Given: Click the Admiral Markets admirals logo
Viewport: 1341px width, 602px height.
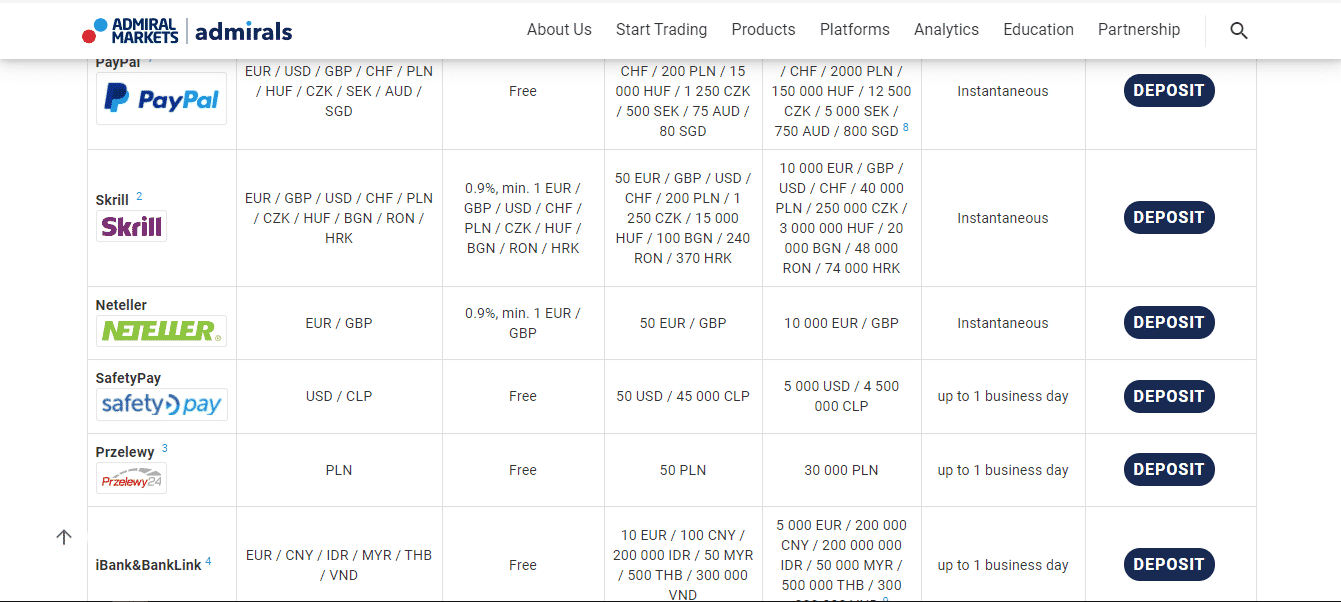Looking at the screenshot, I should pos(187,31).
